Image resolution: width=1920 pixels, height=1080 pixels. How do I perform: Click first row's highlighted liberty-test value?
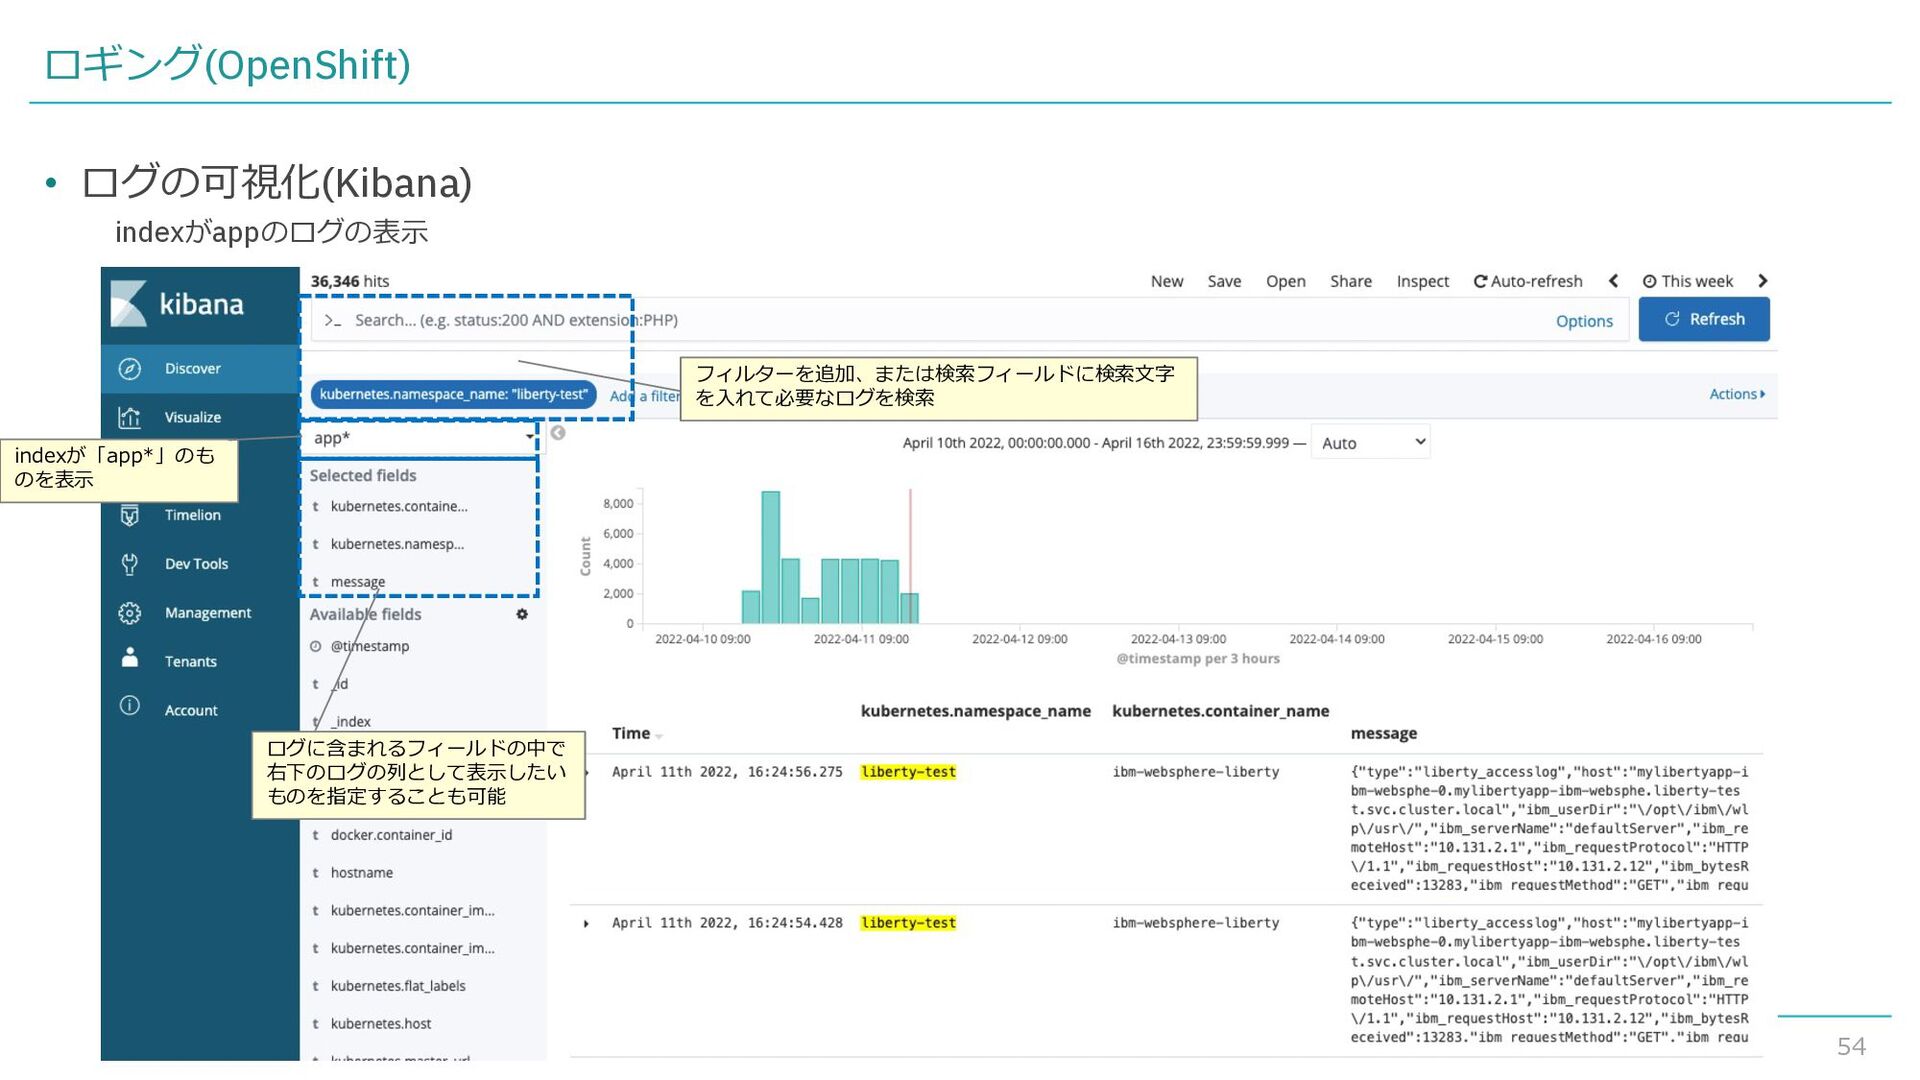point(908,772)
